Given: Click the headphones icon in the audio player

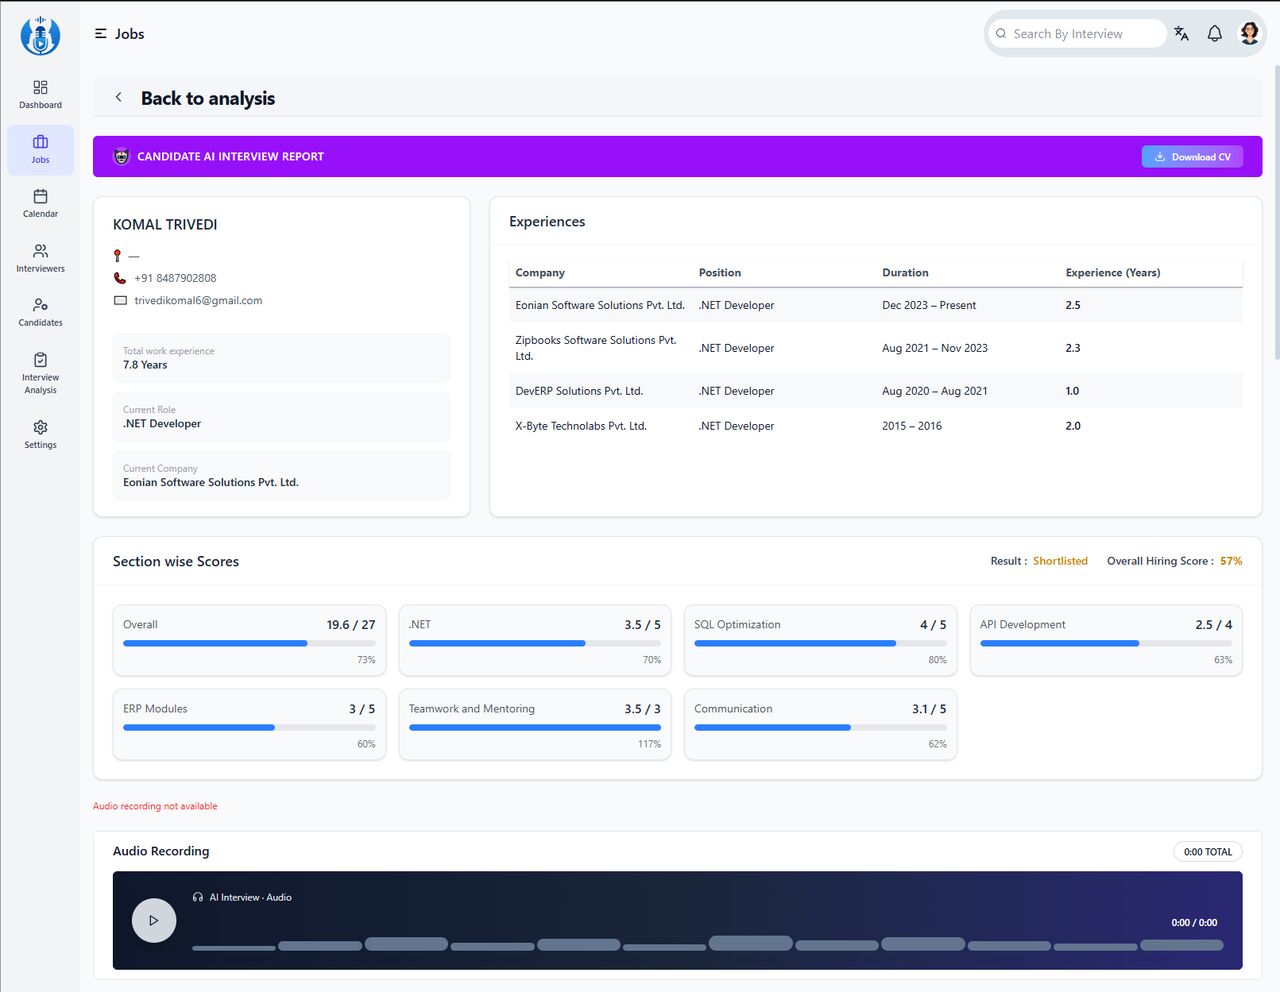Looking at the screenshot, I should tap(198, 897).
